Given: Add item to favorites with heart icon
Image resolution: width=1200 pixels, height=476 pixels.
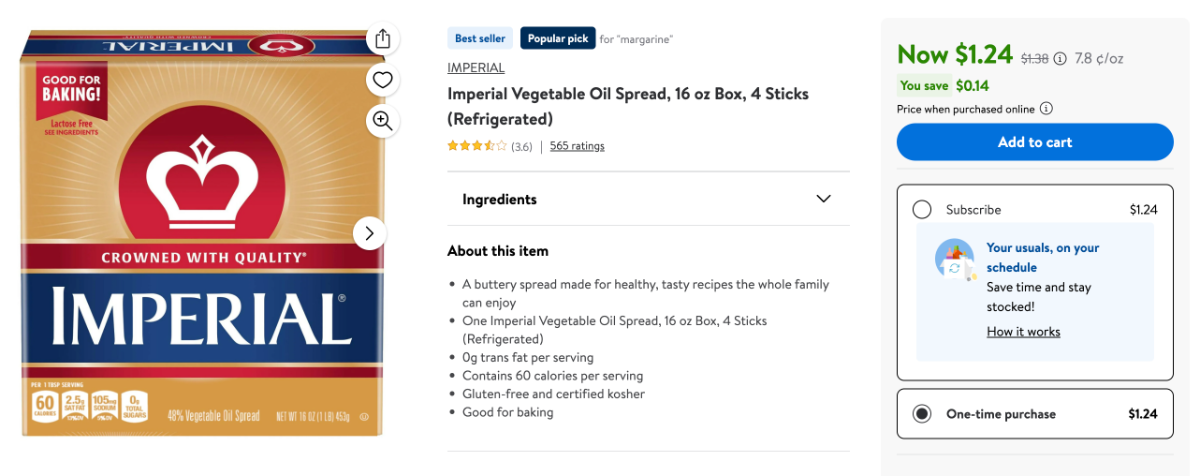Looking at the screenshot, I should tap(382, 80).
